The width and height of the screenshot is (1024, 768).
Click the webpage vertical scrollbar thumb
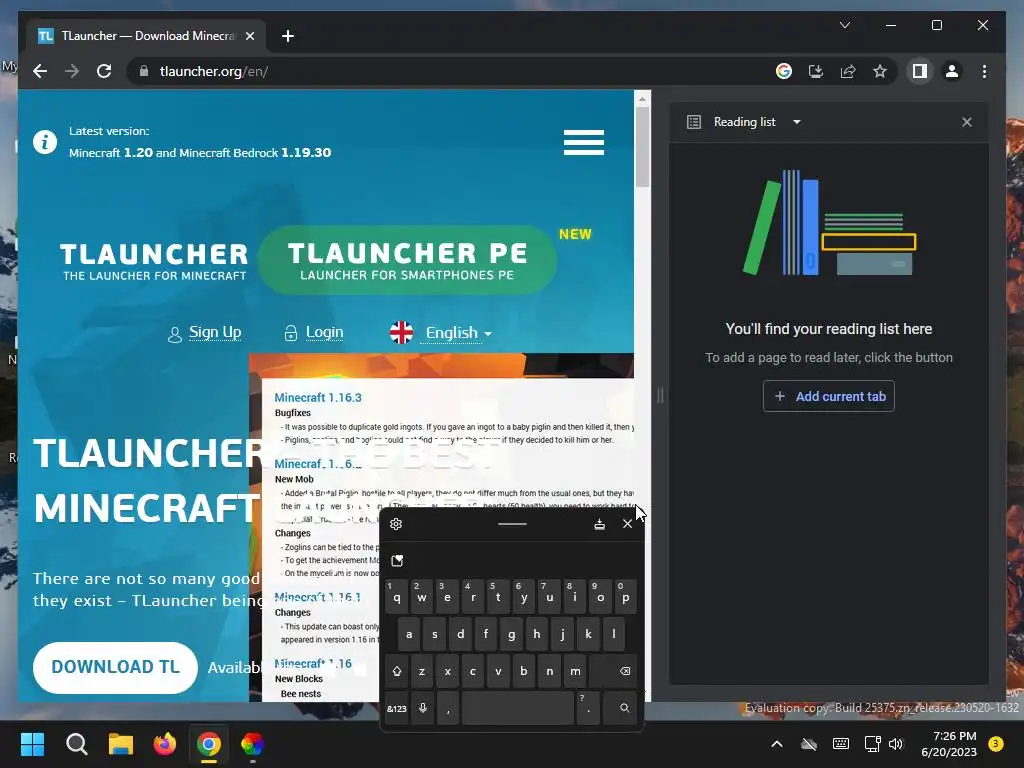click(x=642, y=147)
